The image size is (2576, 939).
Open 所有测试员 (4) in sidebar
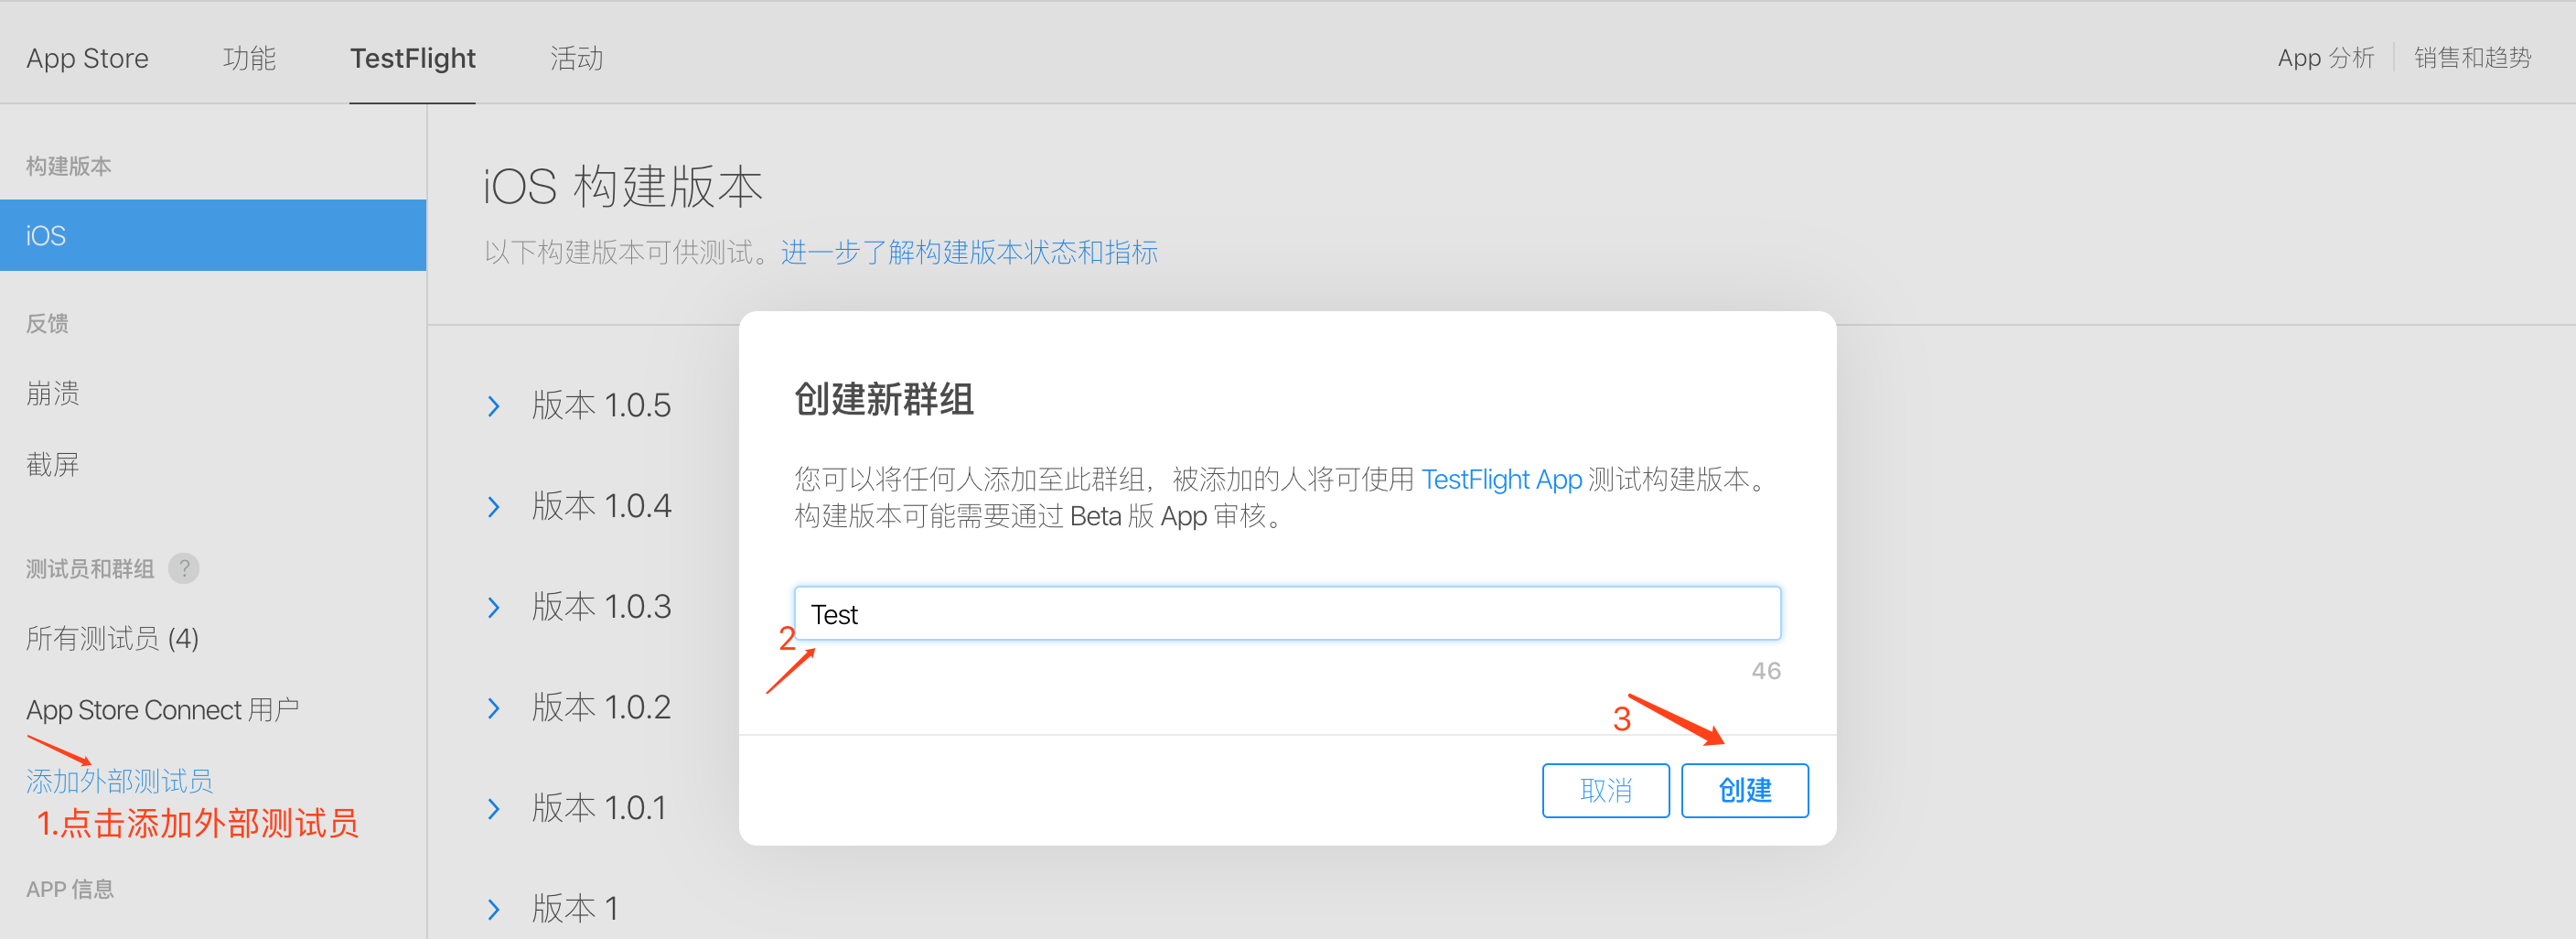(112, 638)
